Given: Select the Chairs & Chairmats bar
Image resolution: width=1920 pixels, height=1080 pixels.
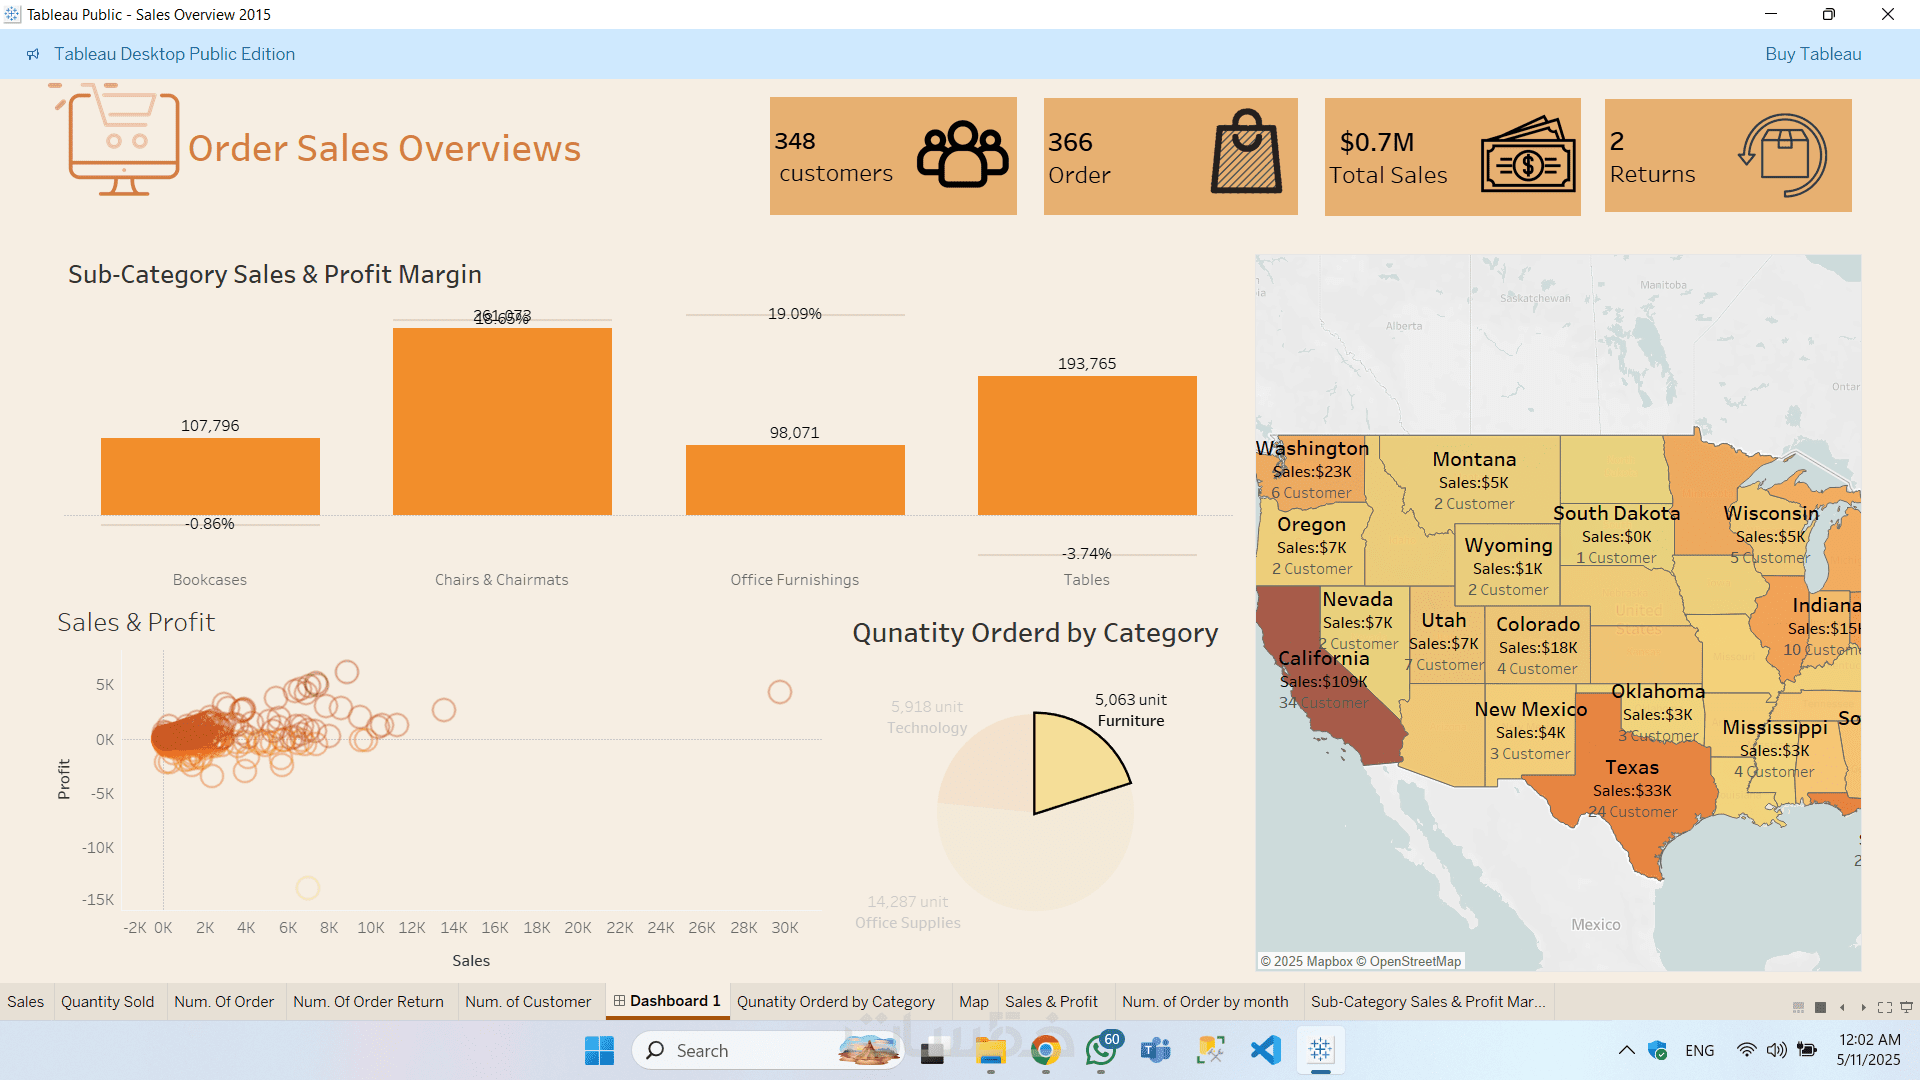Looking at the screenshot, I should 502,421.
